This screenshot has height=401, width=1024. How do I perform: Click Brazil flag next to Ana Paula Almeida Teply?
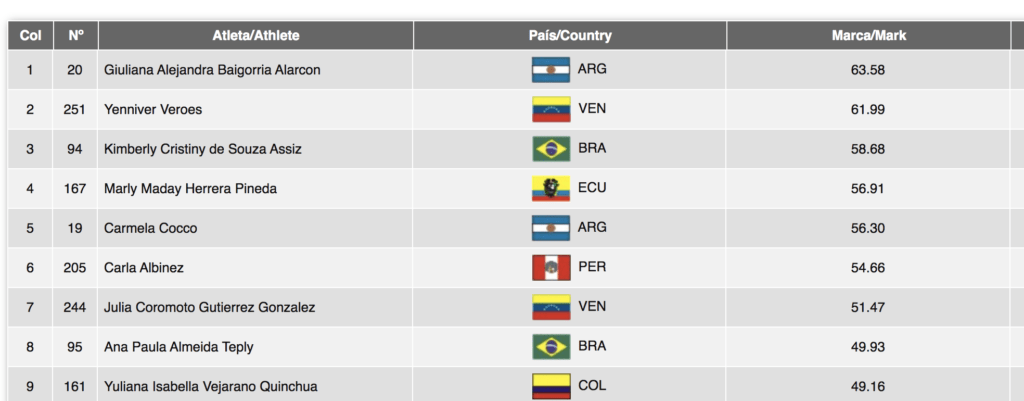551,347
